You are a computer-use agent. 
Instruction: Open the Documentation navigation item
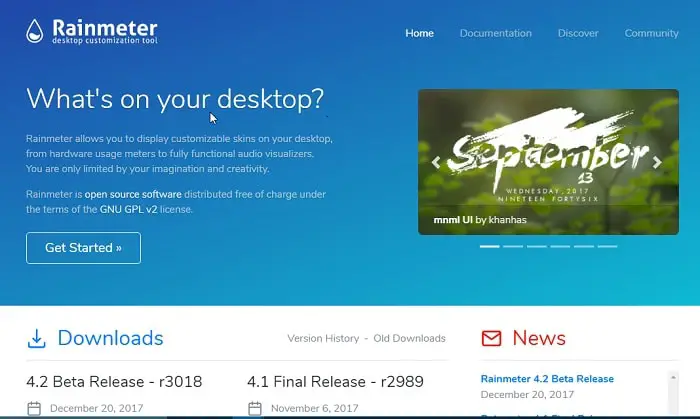(x=496, y=33)
